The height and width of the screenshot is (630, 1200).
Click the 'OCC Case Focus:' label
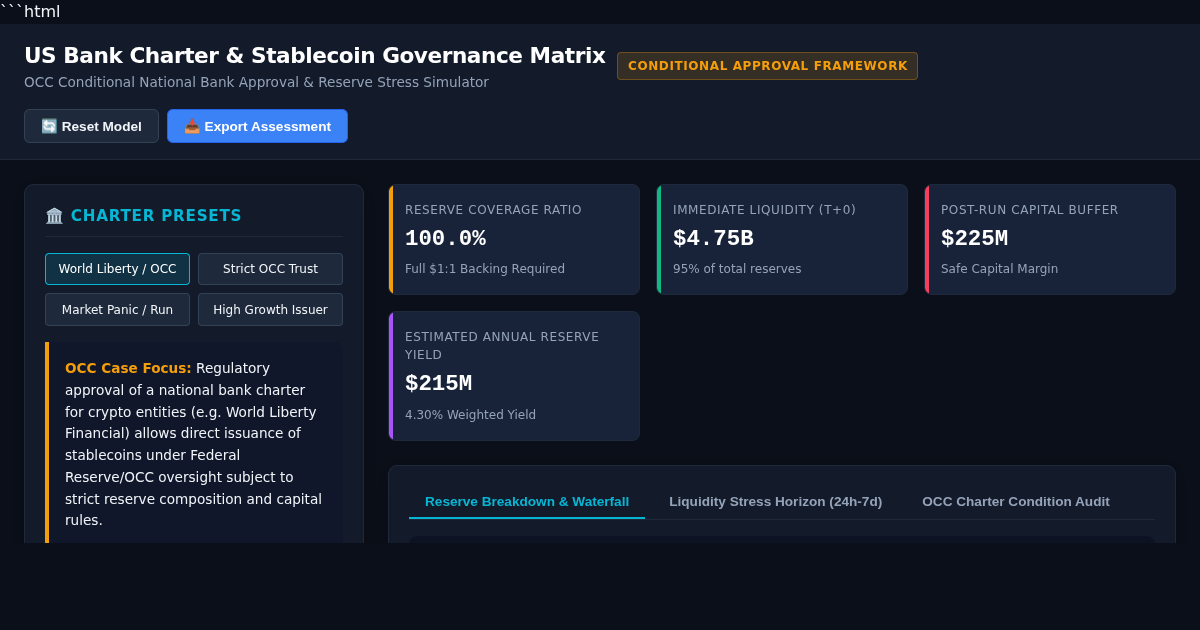(128, 368)
